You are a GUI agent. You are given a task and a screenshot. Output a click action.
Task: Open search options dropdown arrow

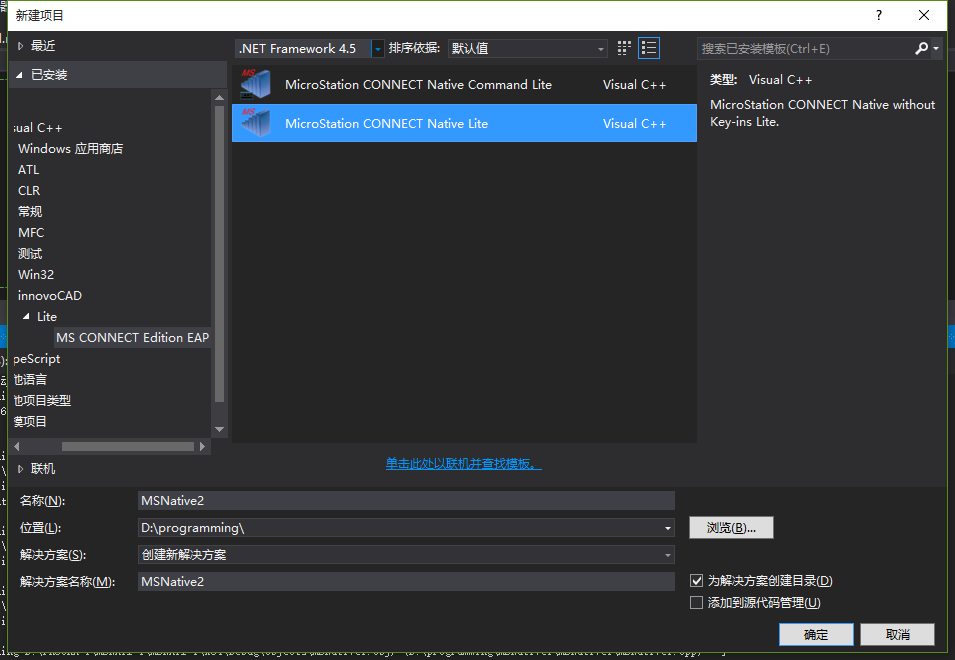[936, 48]
